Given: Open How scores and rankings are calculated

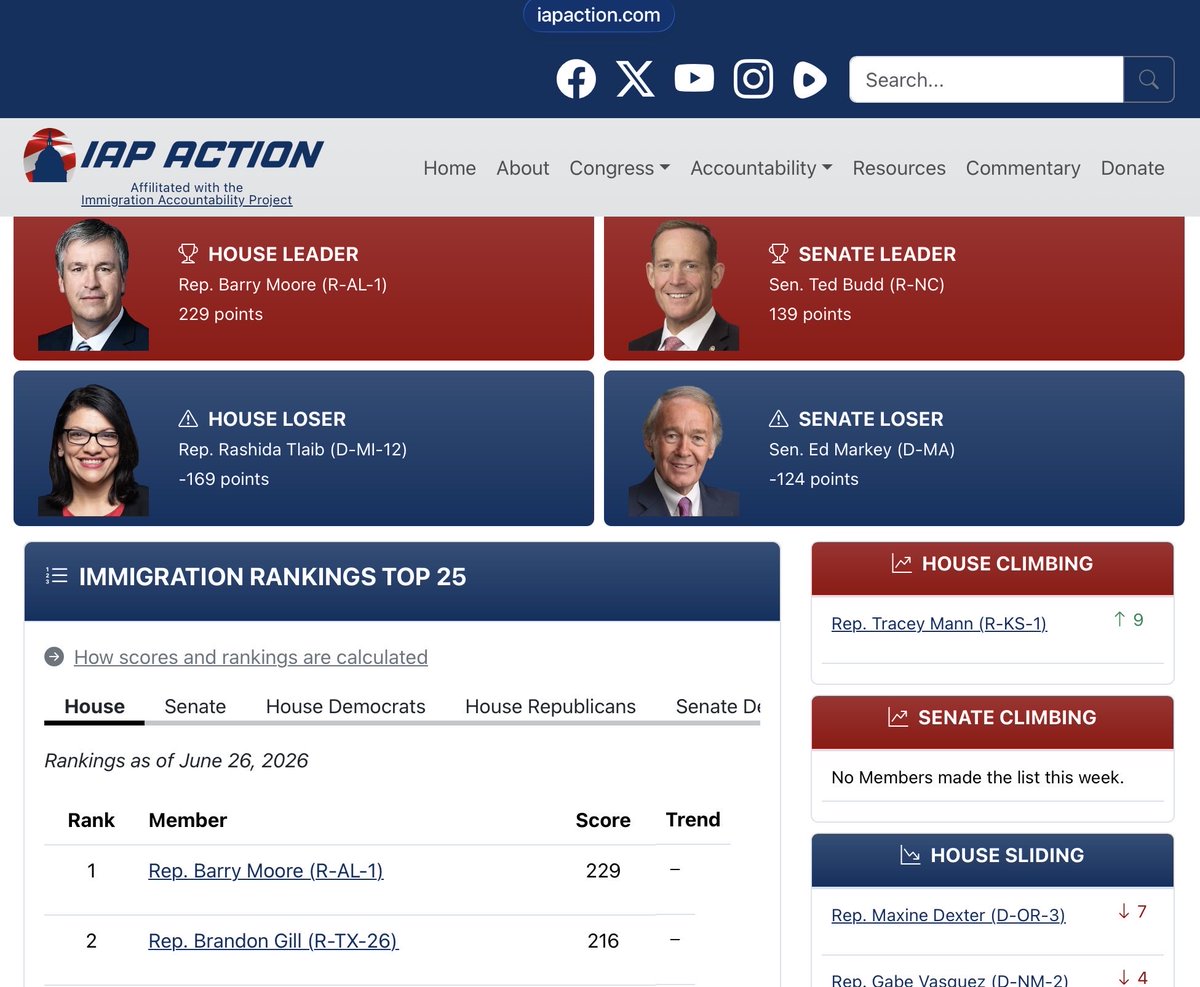Looking at the screenshot, I should click(x=251, y=657).
